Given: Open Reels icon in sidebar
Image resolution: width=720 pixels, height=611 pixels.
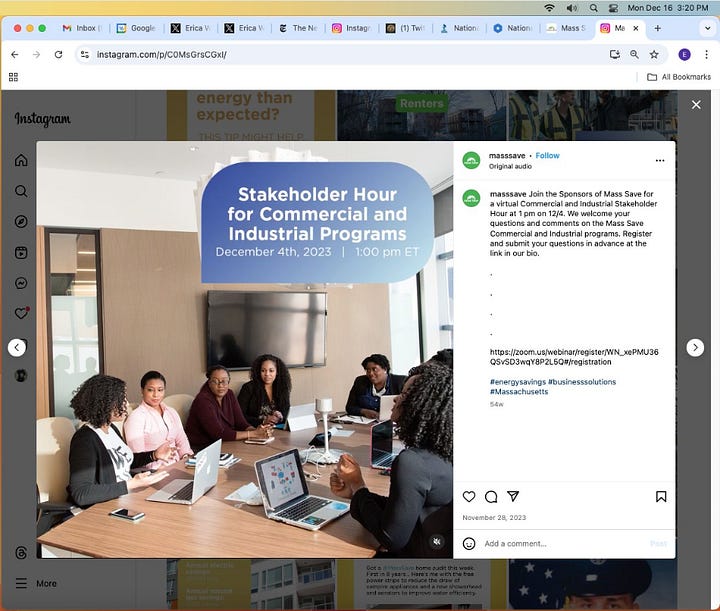Looking at the screenshot, I should pos(21,252).
